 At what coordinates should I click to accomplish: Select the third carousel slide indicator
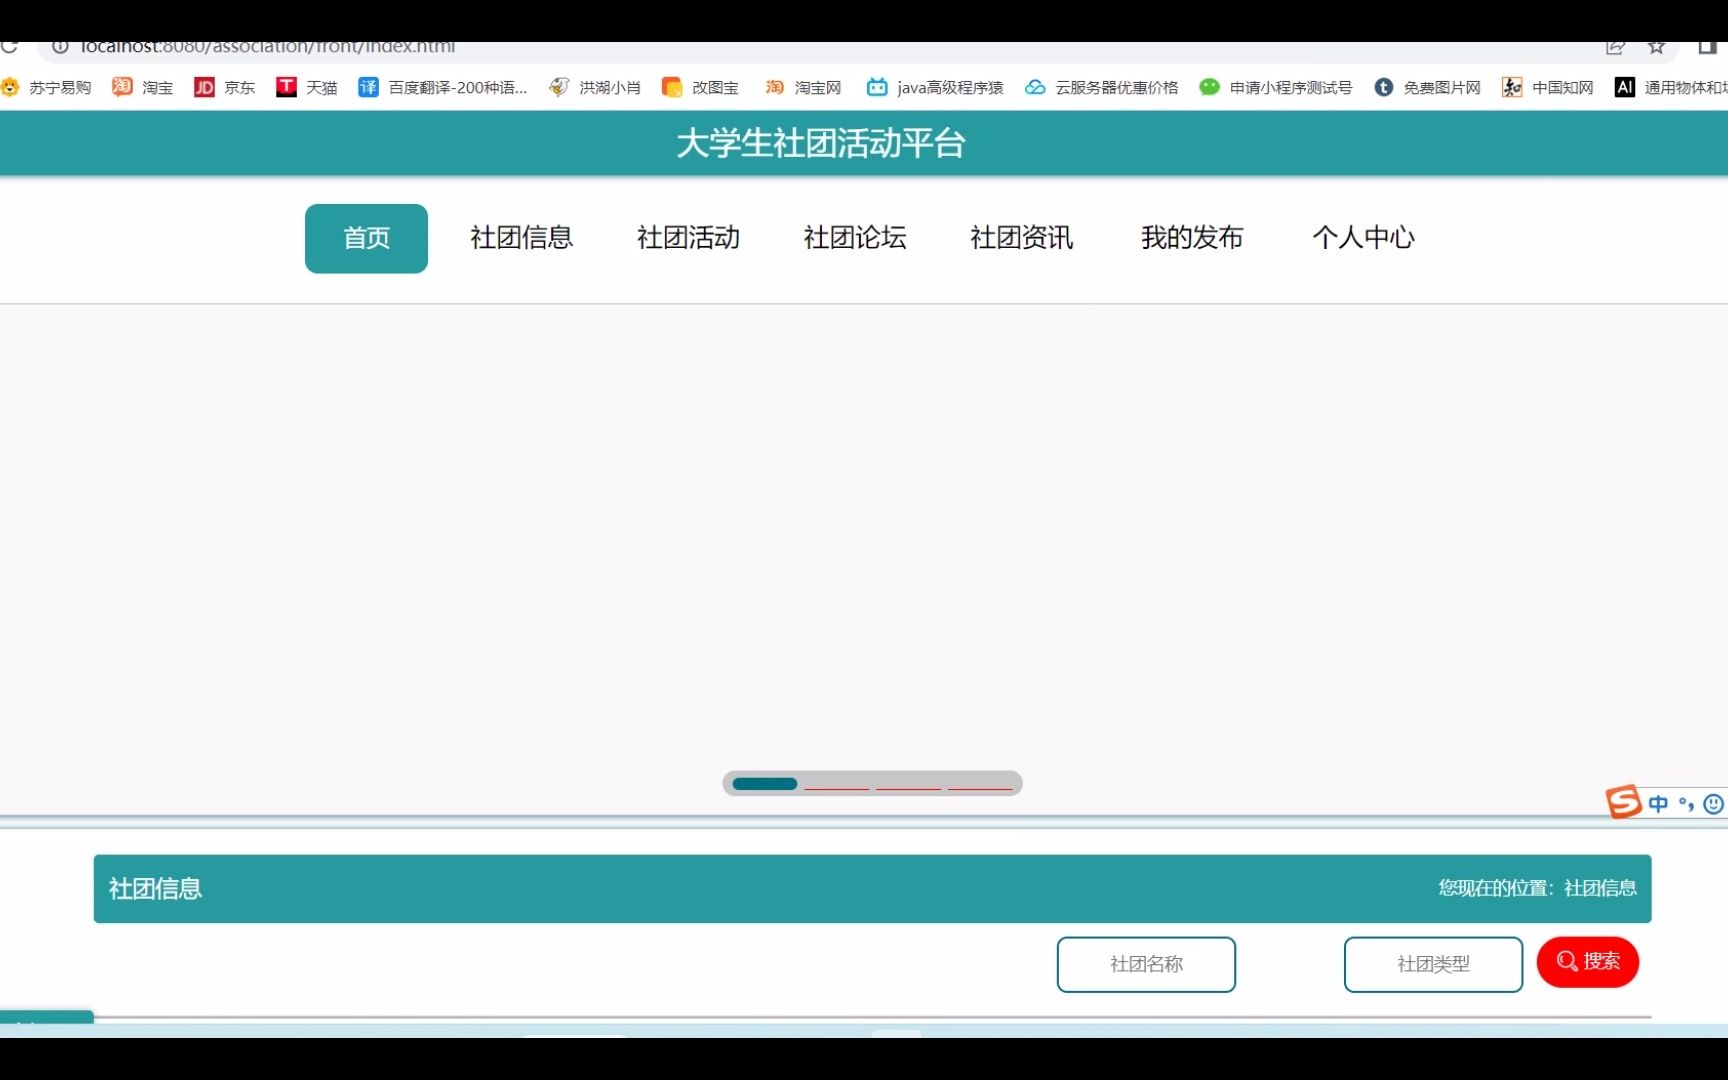click(x=909, y=784)
